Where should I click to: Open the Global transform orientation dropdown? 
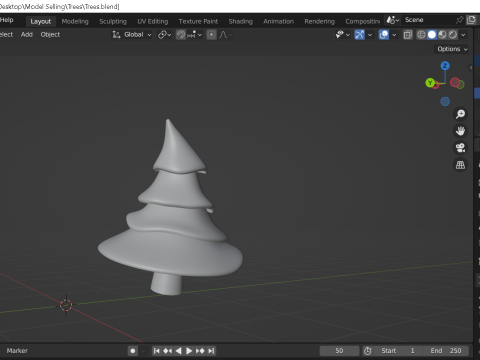pos(132,35)
